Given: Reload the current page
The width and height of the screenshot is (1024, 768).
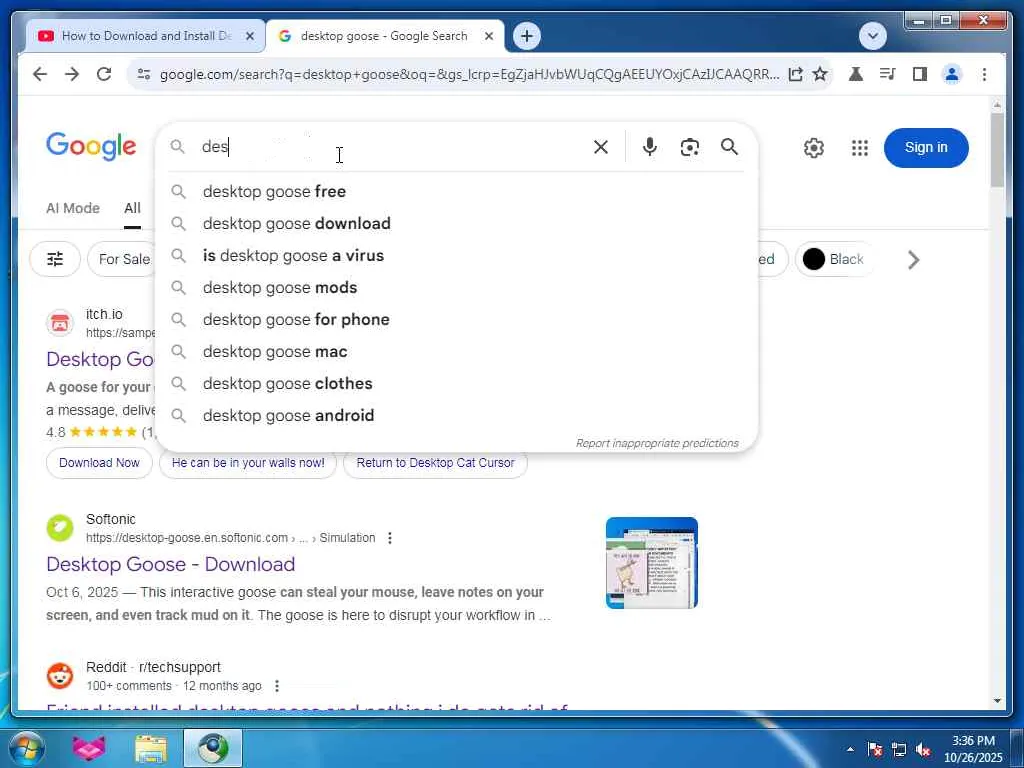Looking at the screenshot, I should 104,74.
